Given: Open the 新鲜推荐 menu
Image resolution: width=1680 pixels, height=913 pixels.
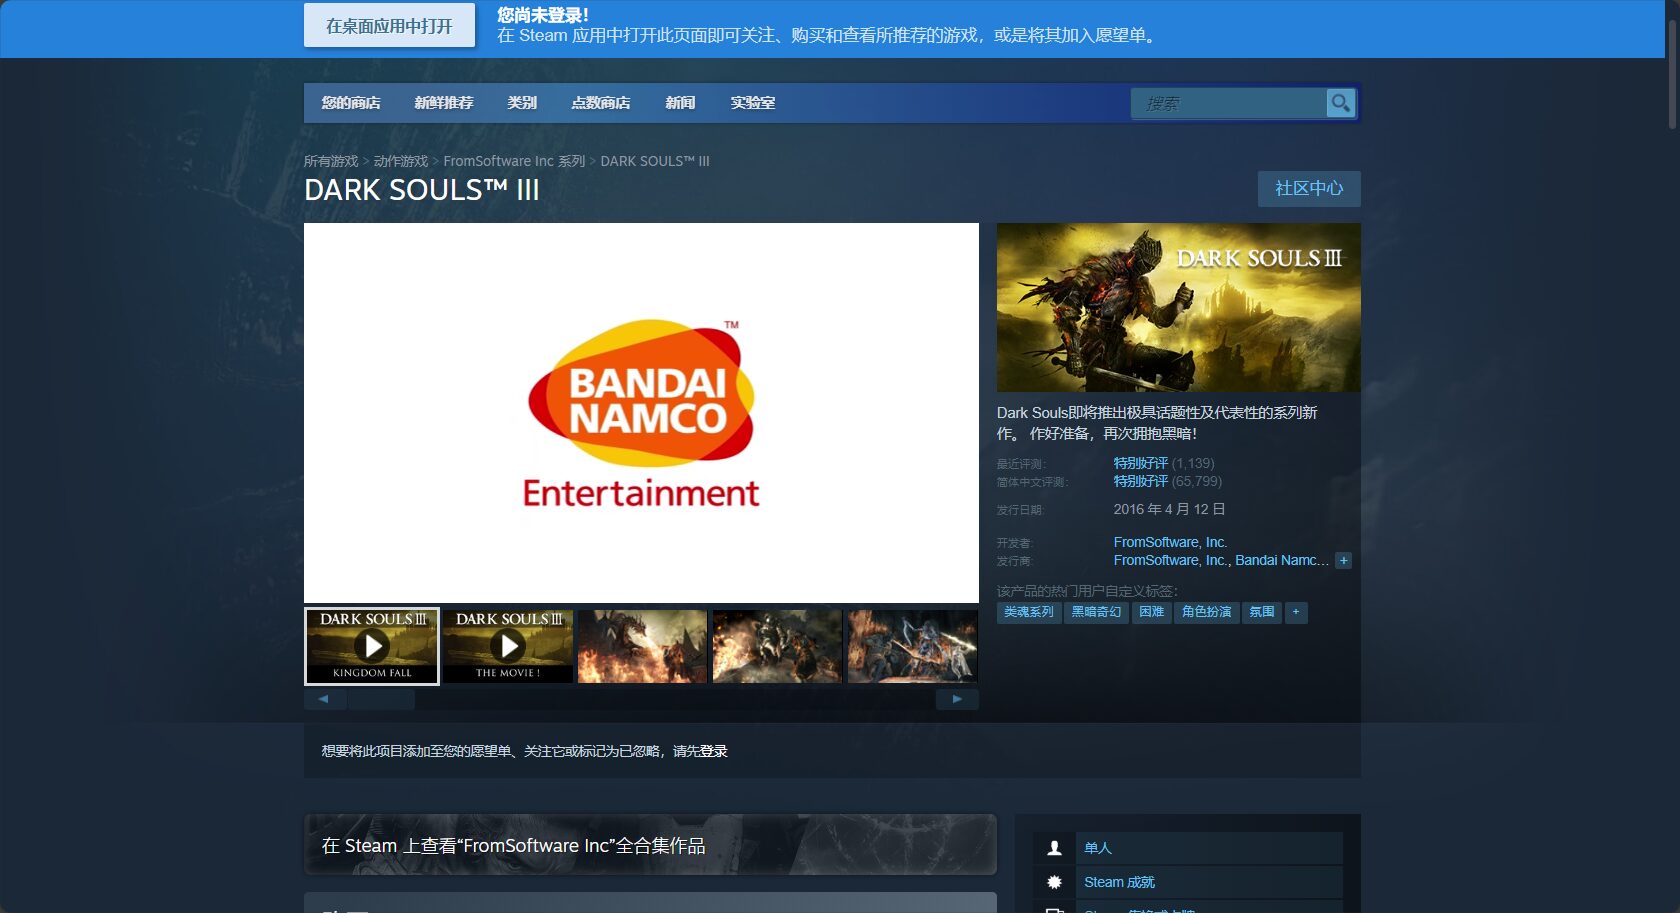Looking at the screenshot, I should pos(443,103).
